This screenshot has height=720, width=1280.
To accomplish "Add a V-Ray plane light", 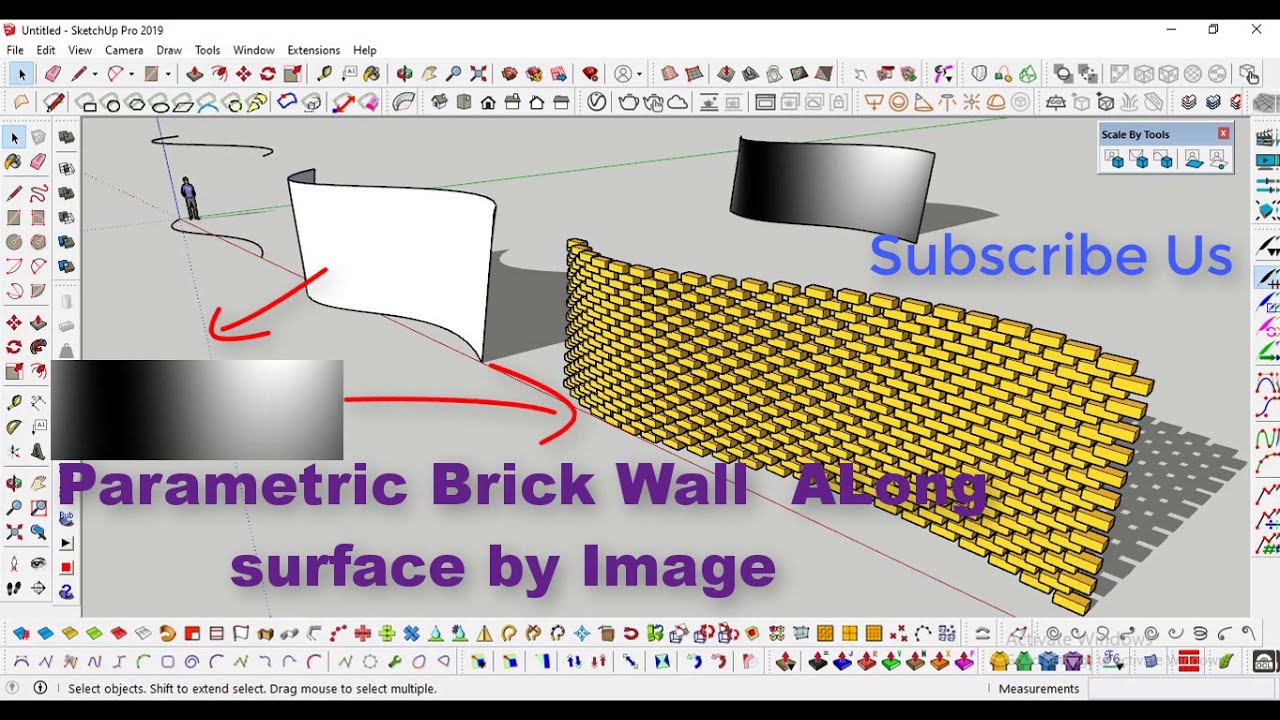I will [x=873, y=102].
